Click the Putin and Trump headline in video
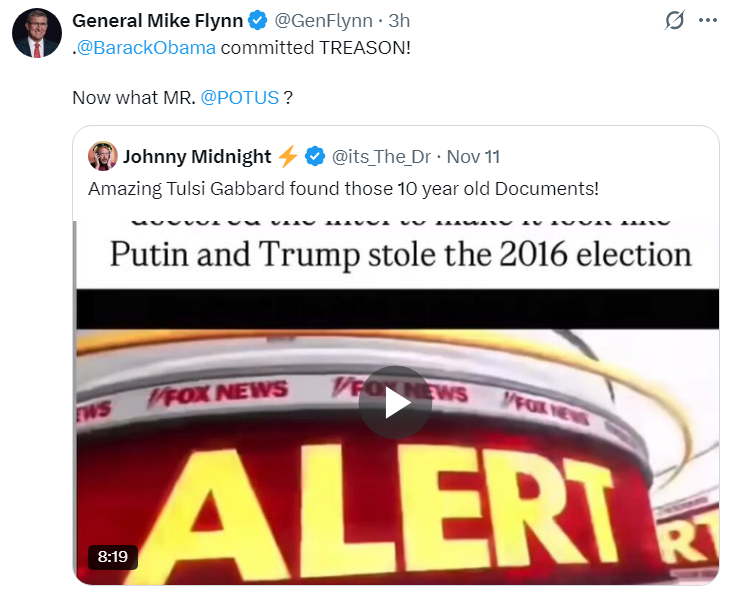The height and width of the screenshot is (598, 738). pyautogui.click(x=400, y=254)
